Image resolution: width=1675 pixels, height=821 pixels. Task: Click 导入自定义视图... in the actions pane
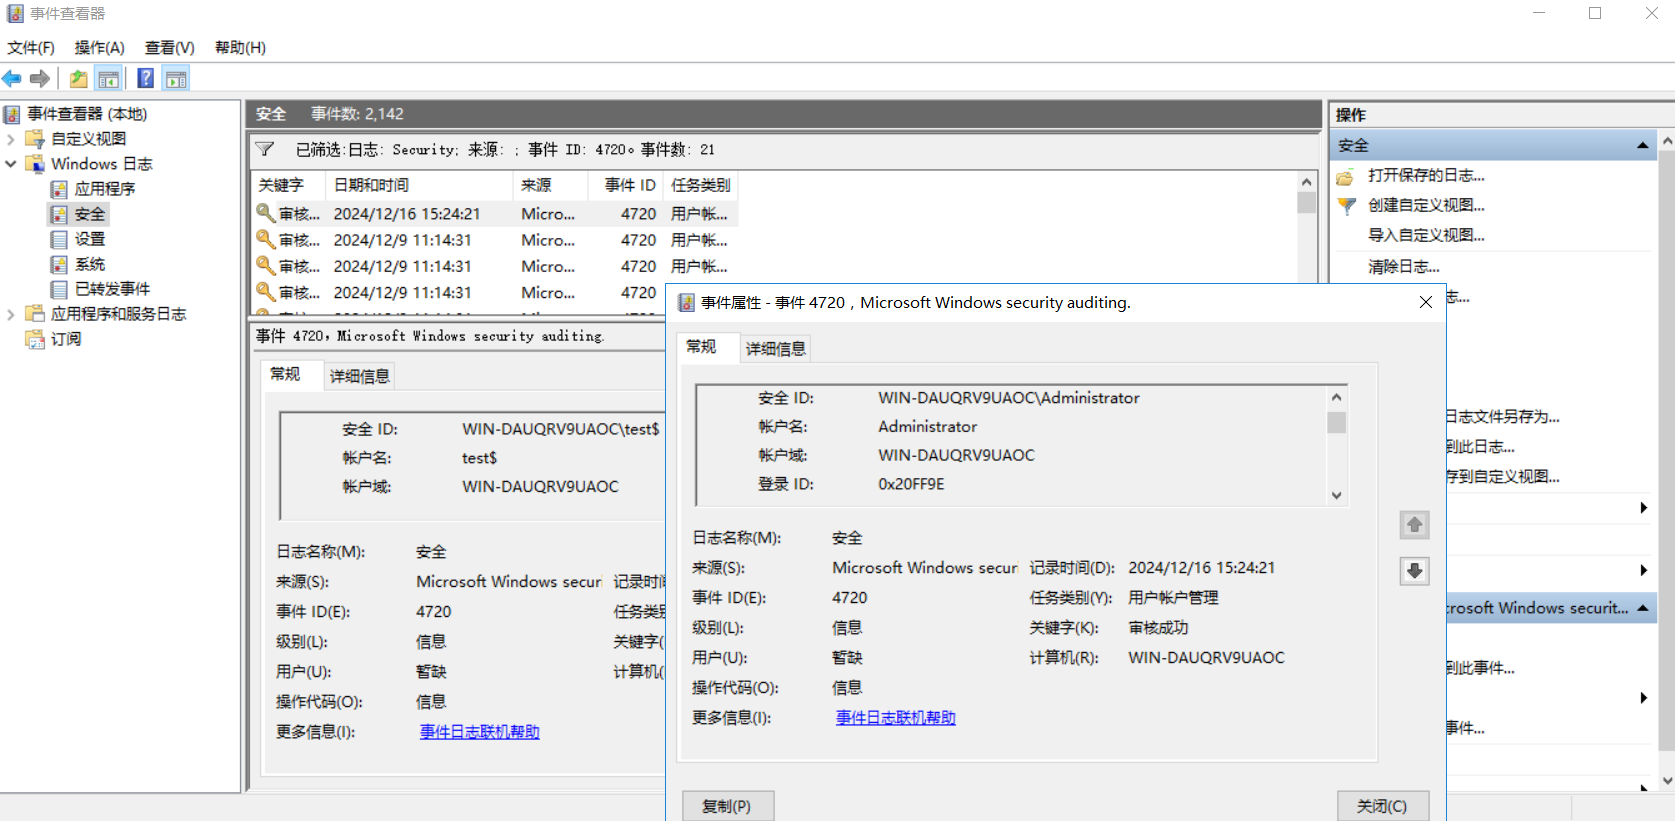tap(1426, 236)
